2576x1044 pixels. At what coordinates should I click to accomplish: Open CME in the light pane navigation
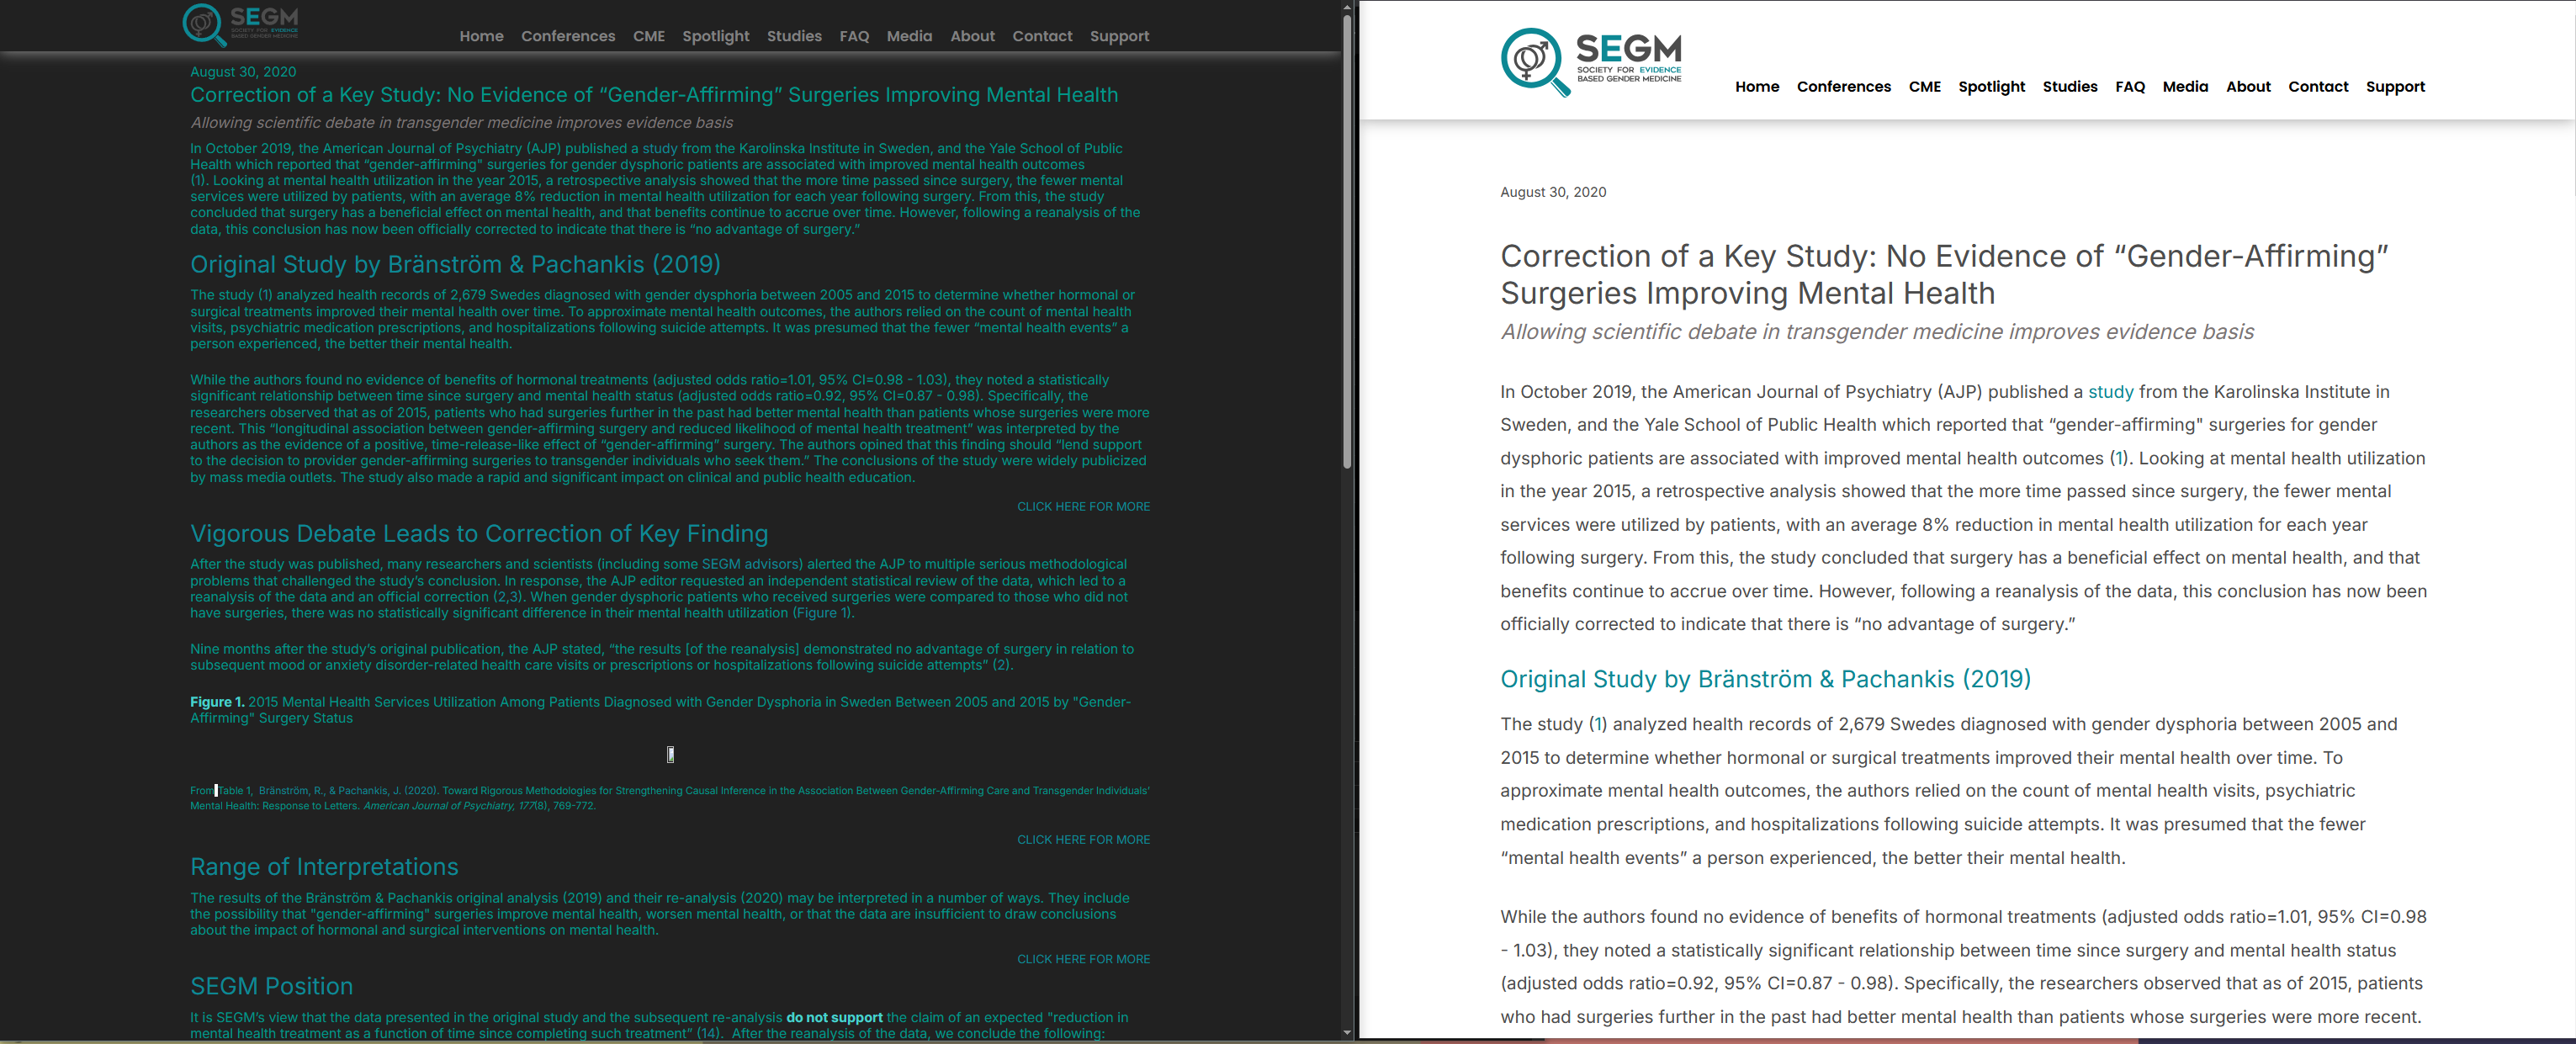tap(1923, 87)
